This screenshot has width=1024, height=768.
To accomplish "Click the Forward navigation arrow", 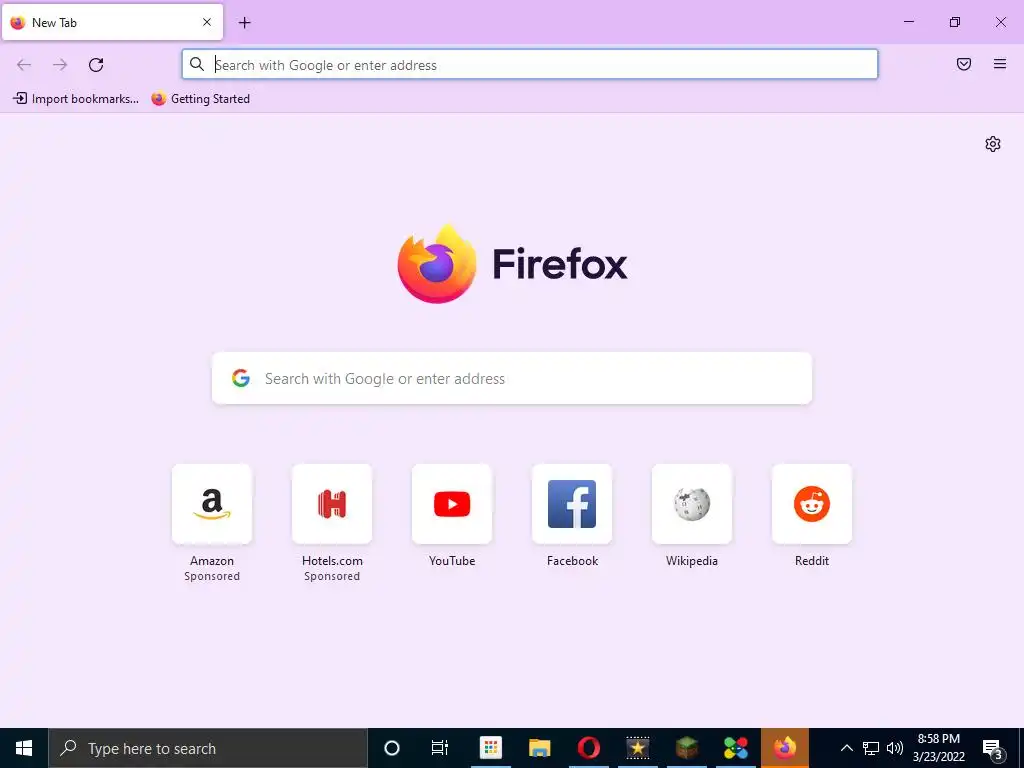I will 60,65.
